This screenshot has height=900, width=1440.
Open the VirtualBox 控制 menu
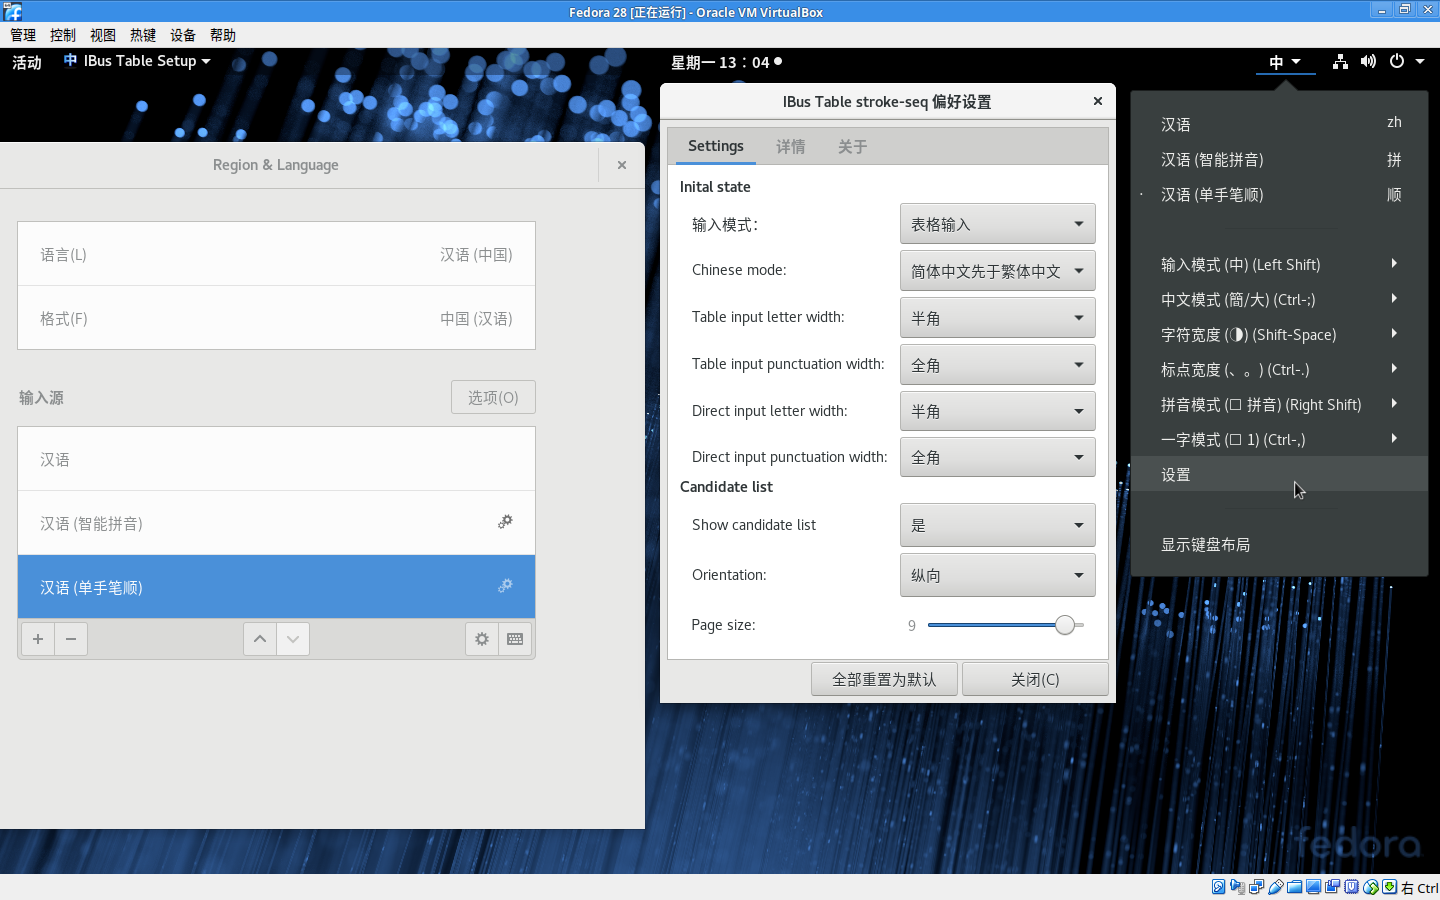pos(63,35)
